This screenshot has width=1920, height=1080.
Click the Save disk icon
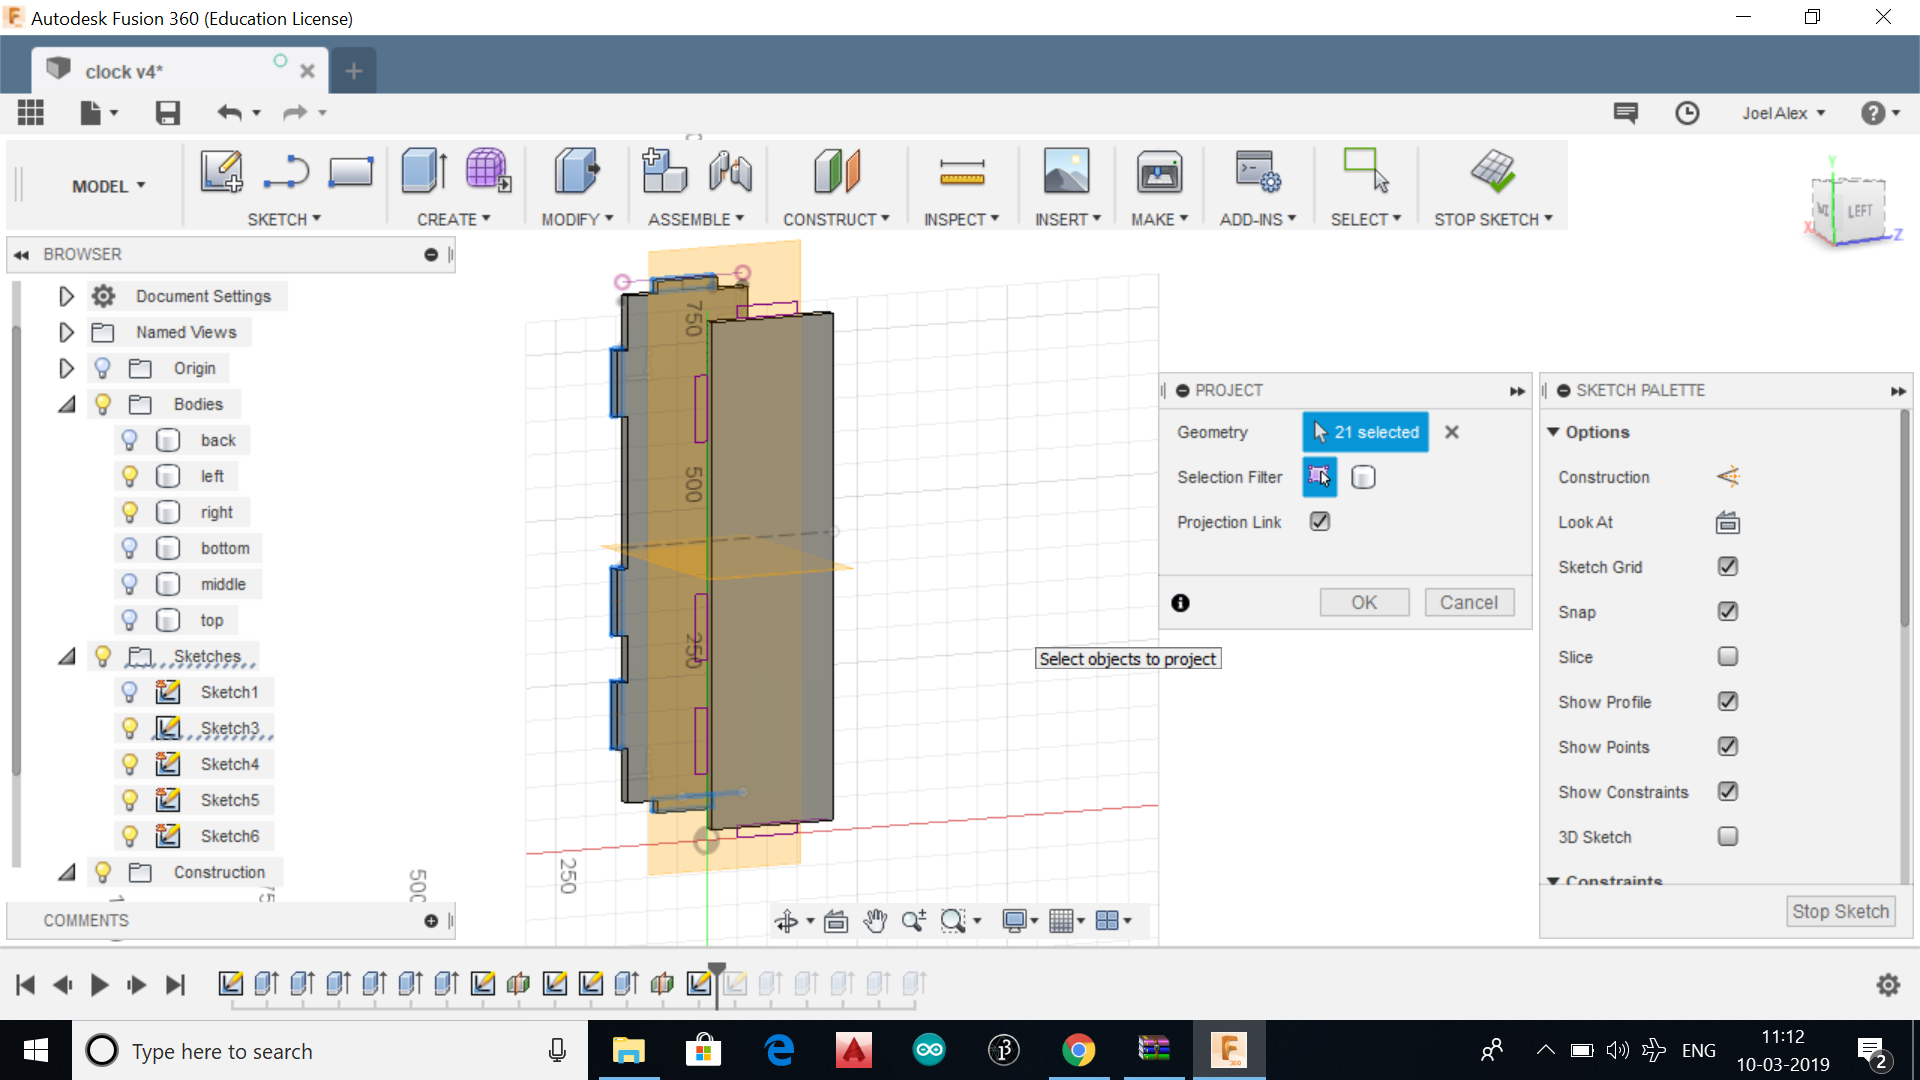click(x=167, y=113)
